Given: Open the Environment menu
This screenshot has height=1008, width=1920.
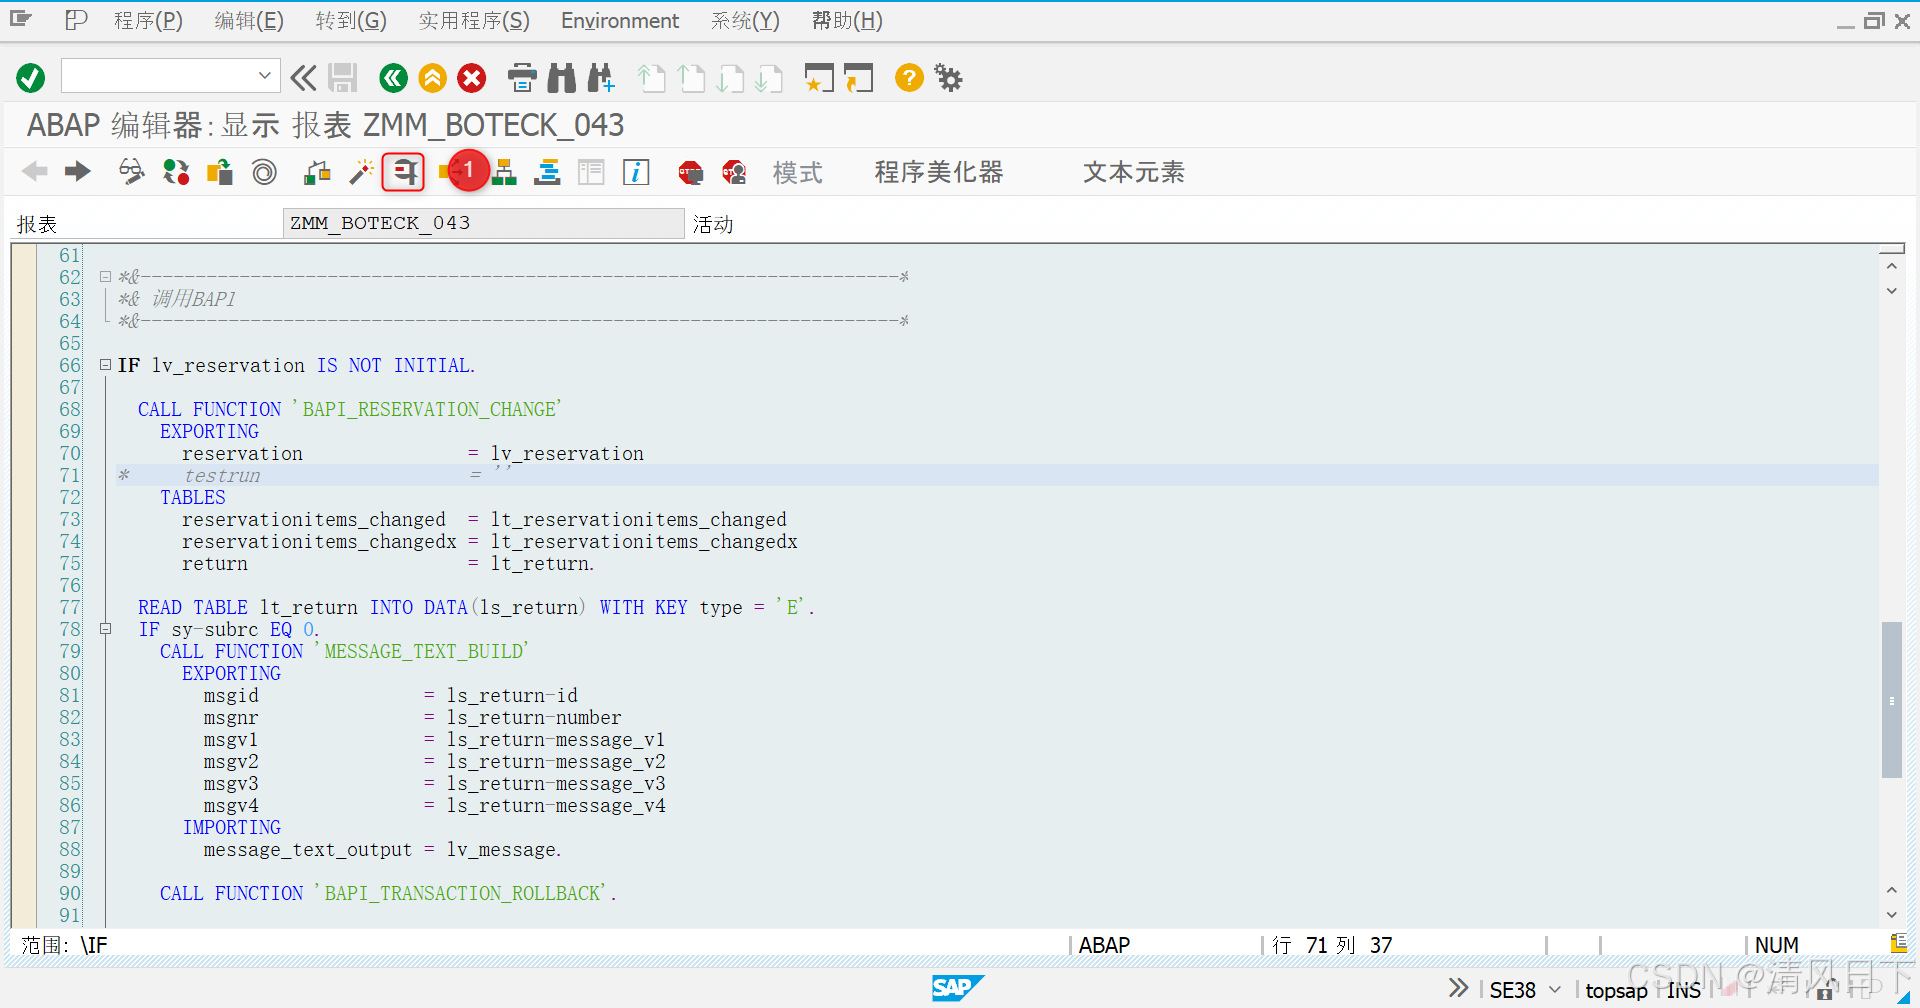Looking at the screenshot, I should [619, 20].
